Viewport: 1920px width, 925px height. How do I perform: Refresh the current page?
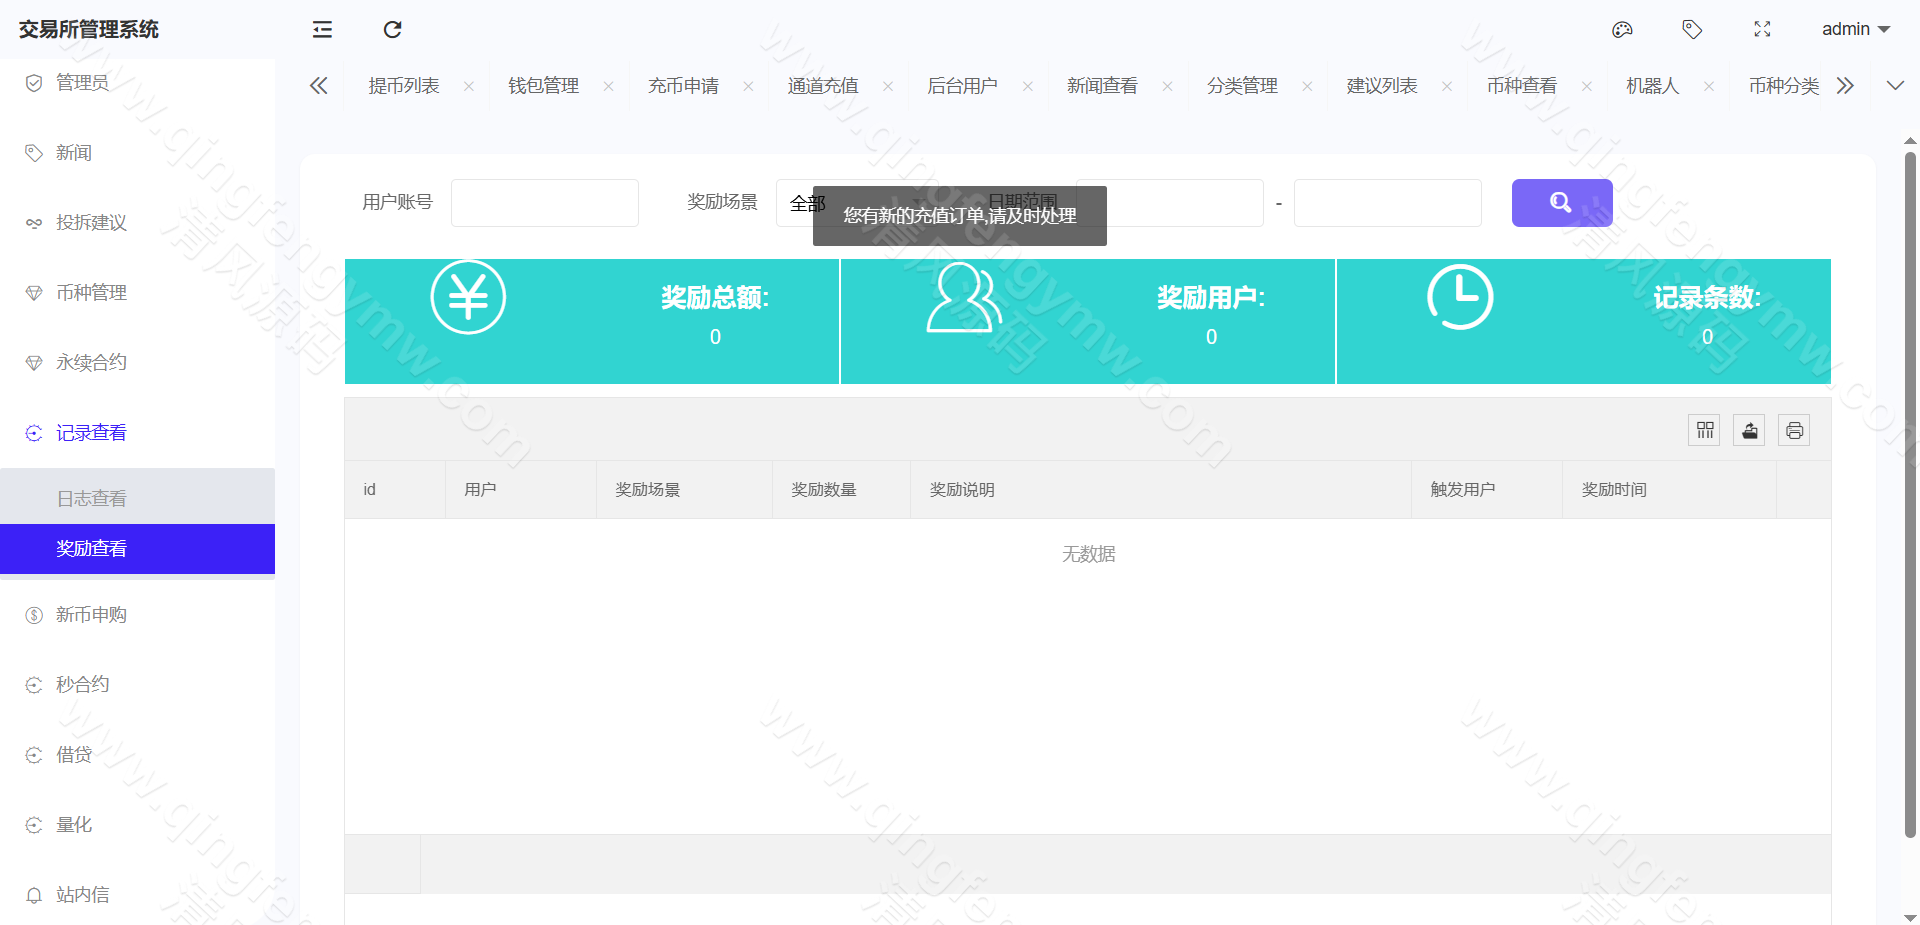pos(392,29)
